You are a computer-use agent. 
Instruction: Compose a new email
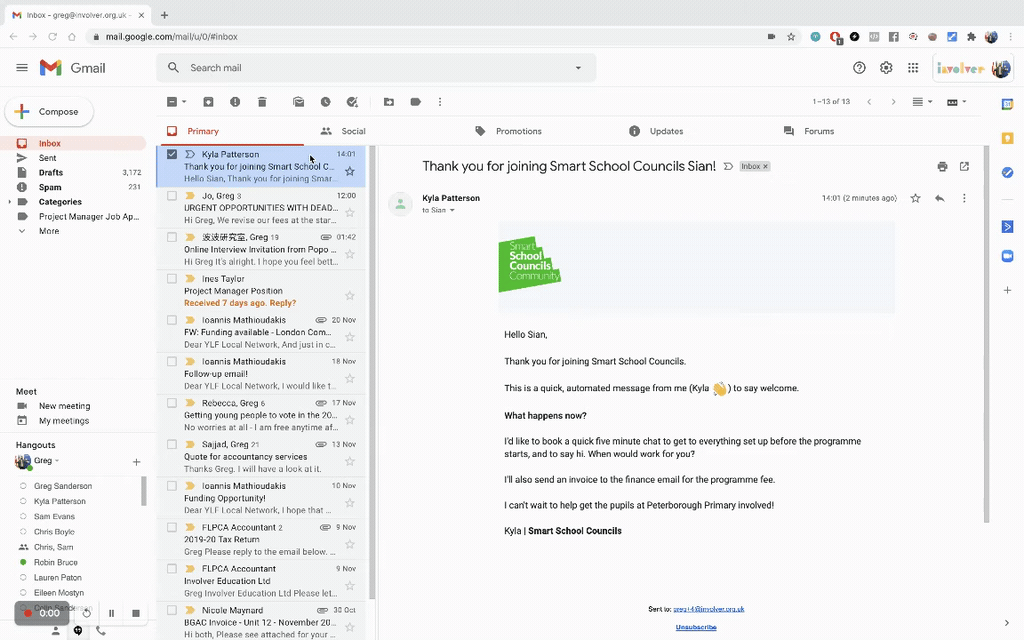pyautogui.click(x=50, y=112)
